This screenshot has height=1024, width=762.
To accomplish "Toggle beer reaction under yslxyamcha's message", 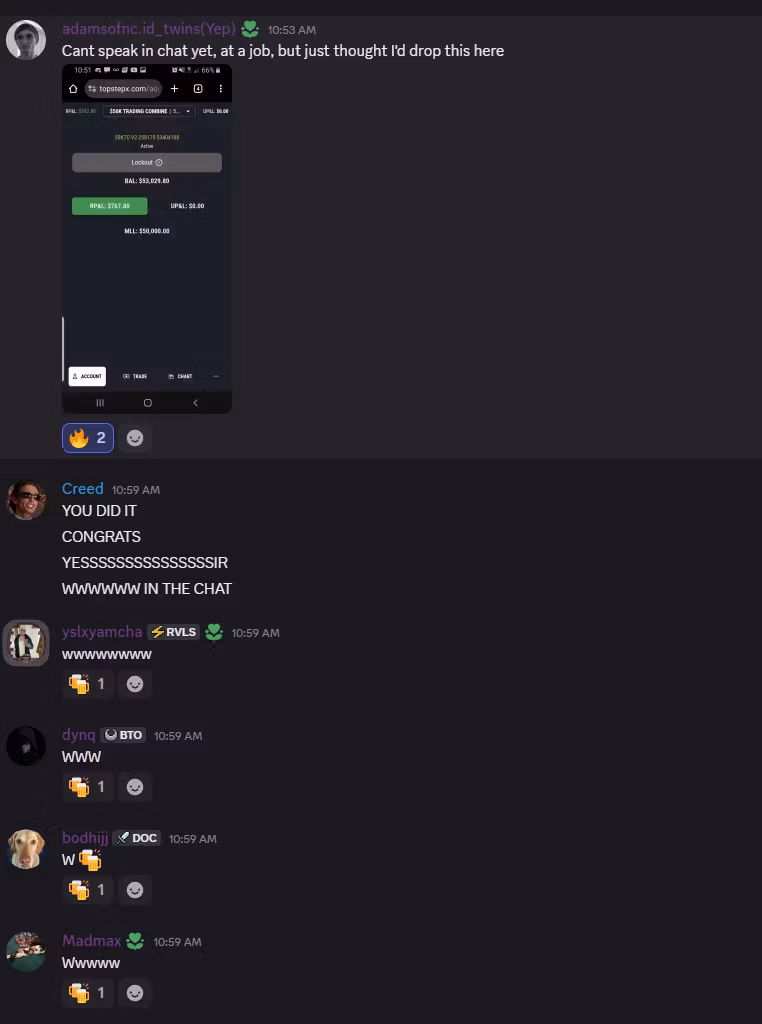I will (x=87, y=684).
